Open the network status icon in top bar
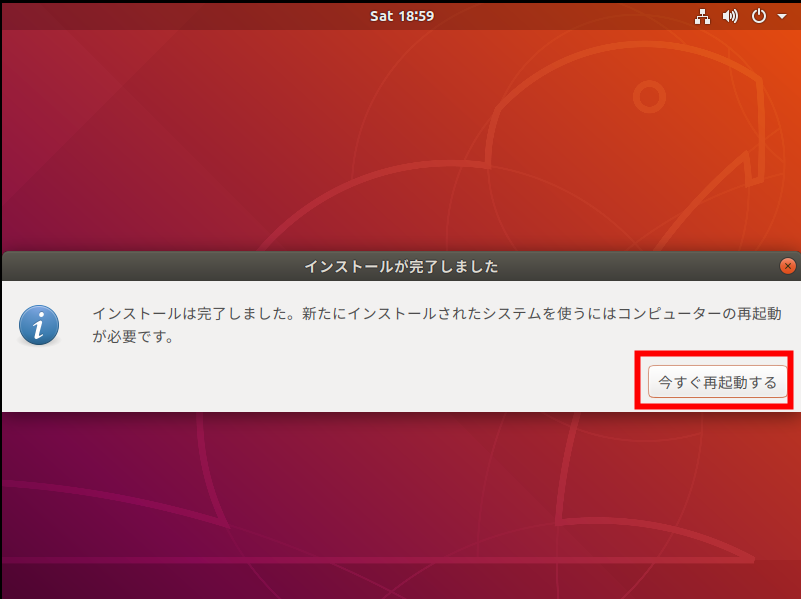The width and height of the screenshot is (801, 599). 702,16
